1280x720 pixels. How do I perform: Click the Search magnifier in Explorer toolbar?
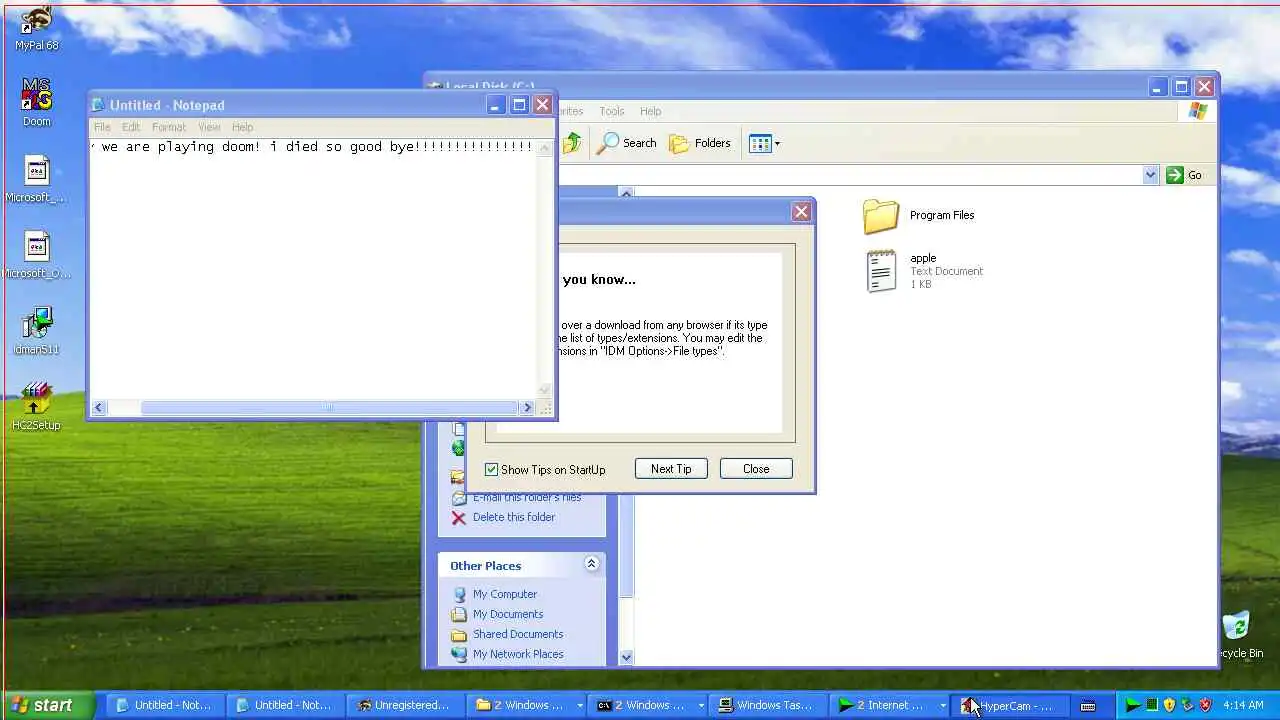[x=627, y=143]
